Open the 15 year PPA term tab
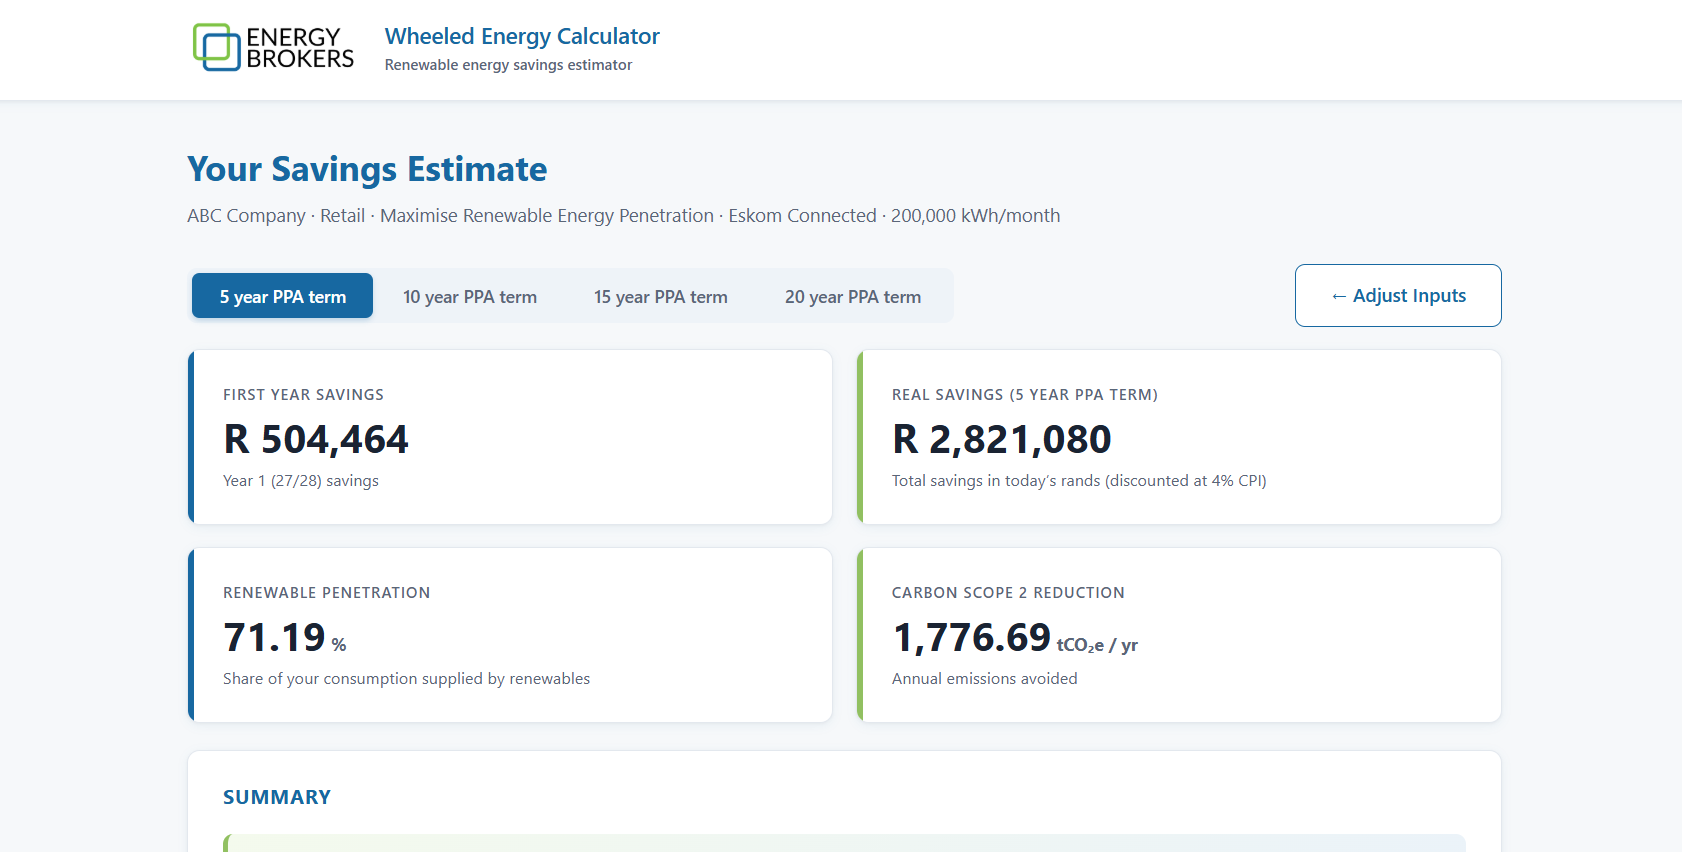Viewport: 1682px width, 852px height. tap(661, 296)
